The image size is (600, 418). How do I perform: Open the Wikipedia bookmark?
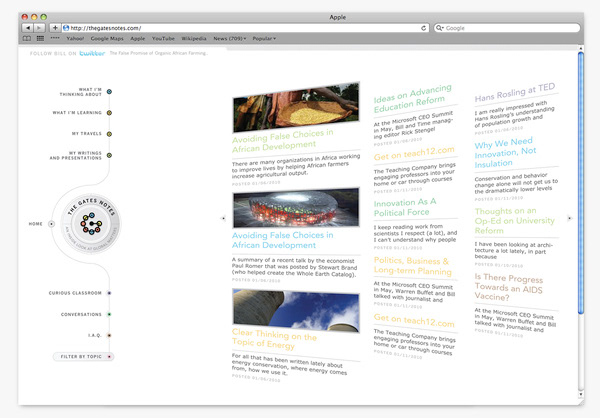[x=194, y=38]
